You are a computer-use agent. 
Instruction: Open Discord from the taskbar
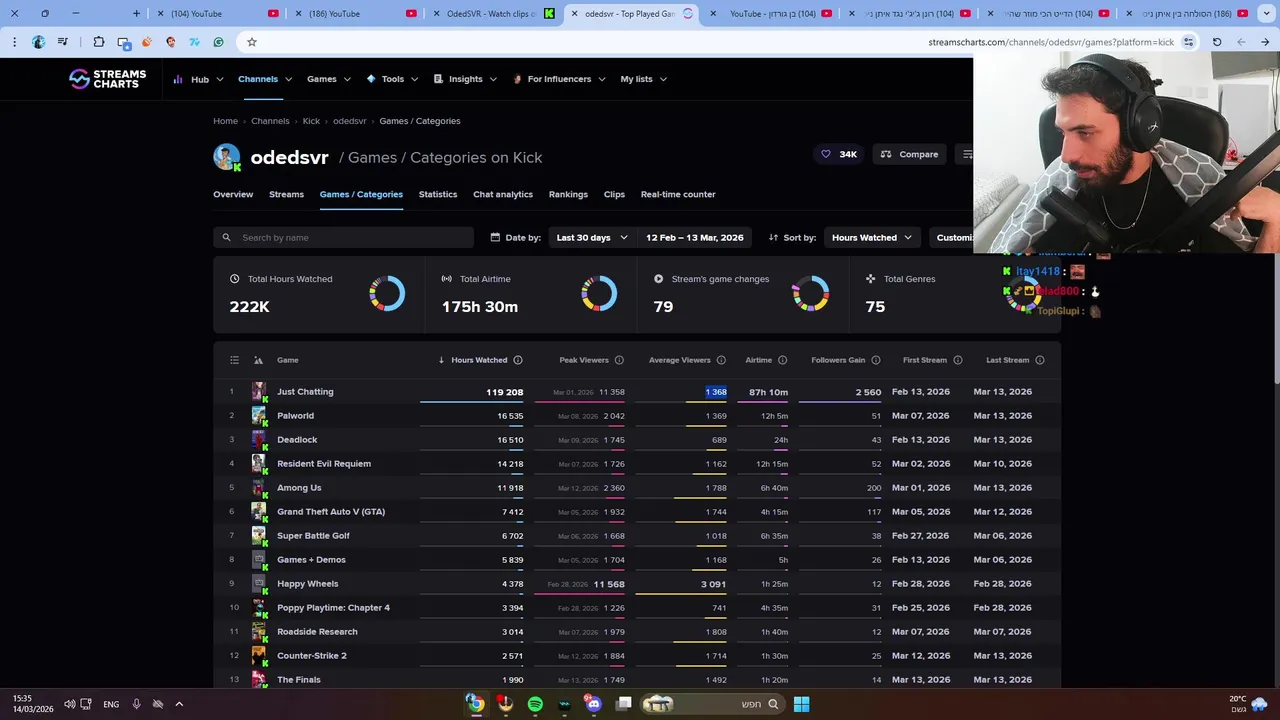(x=594, y=704)
